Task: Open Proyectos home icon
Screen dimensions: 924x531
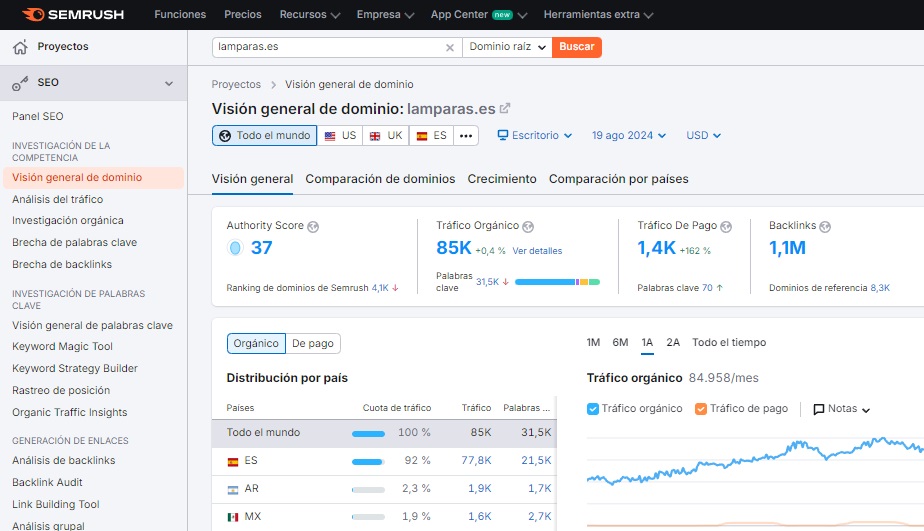Action: (20, 47)
